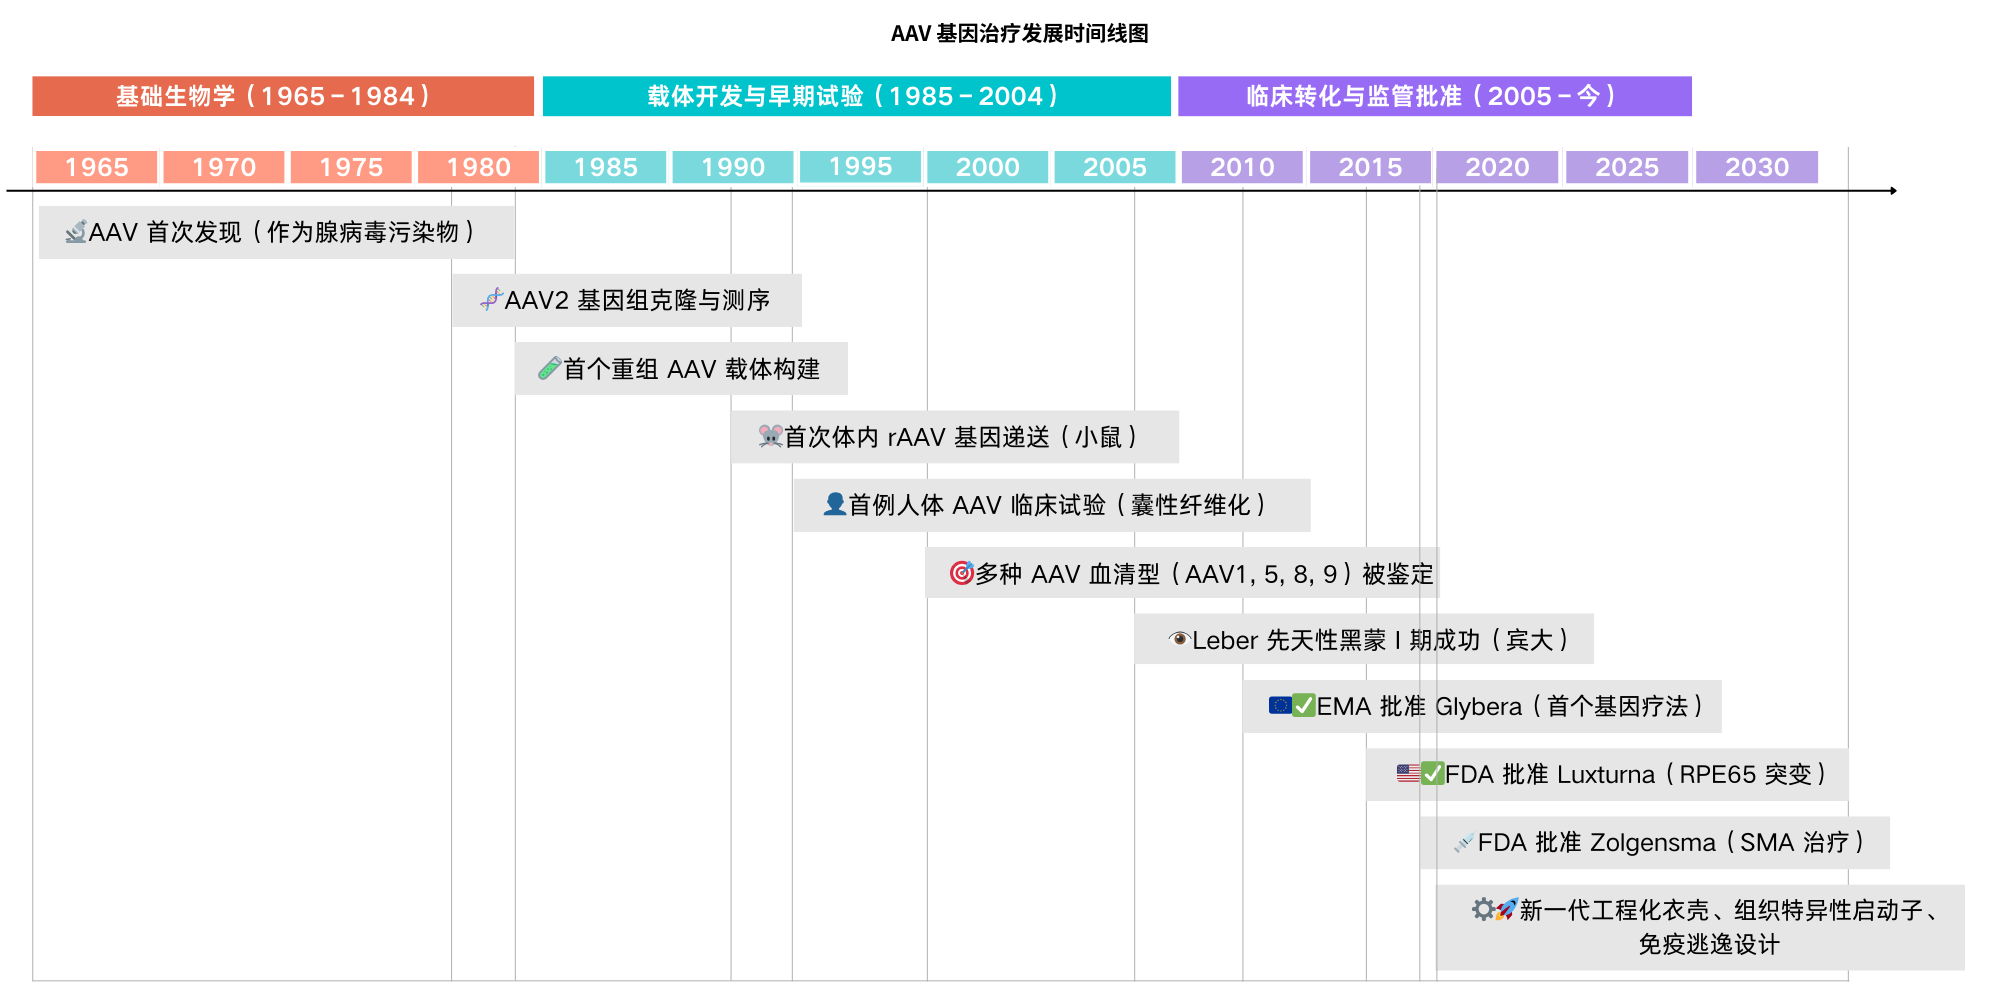Click the 1965 year marker
Viewport: 2000px width, 1000px height.
pos(96,167)
